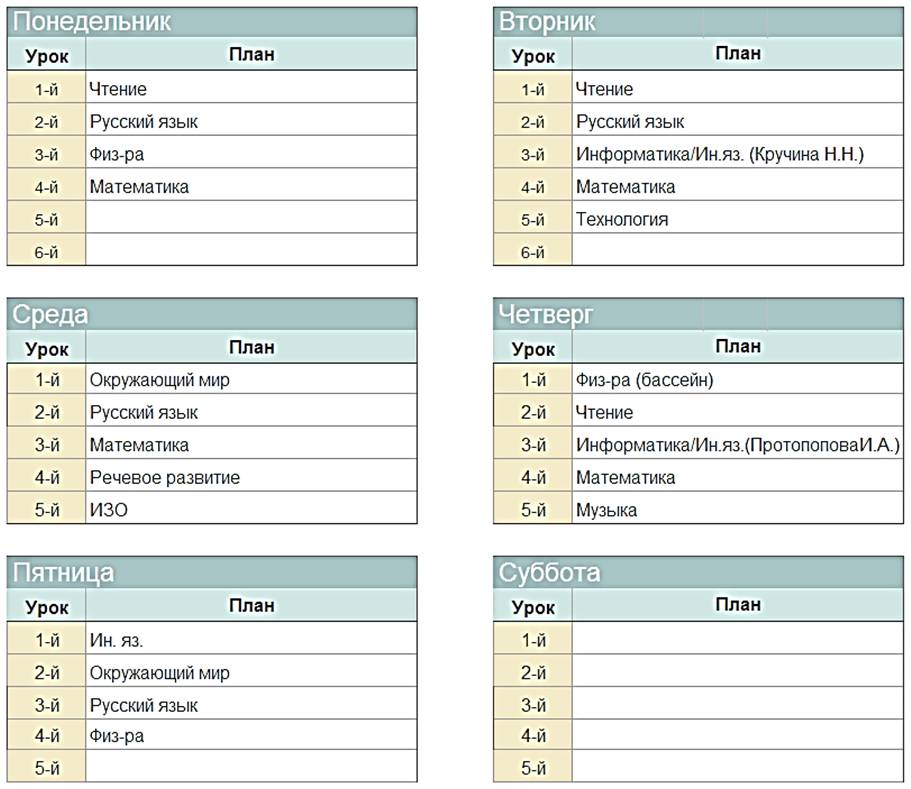This screenshot has width=911, height=789.
Task: Click the empty 5th lesson cell on Monday
Action: [x=251, y=218]
